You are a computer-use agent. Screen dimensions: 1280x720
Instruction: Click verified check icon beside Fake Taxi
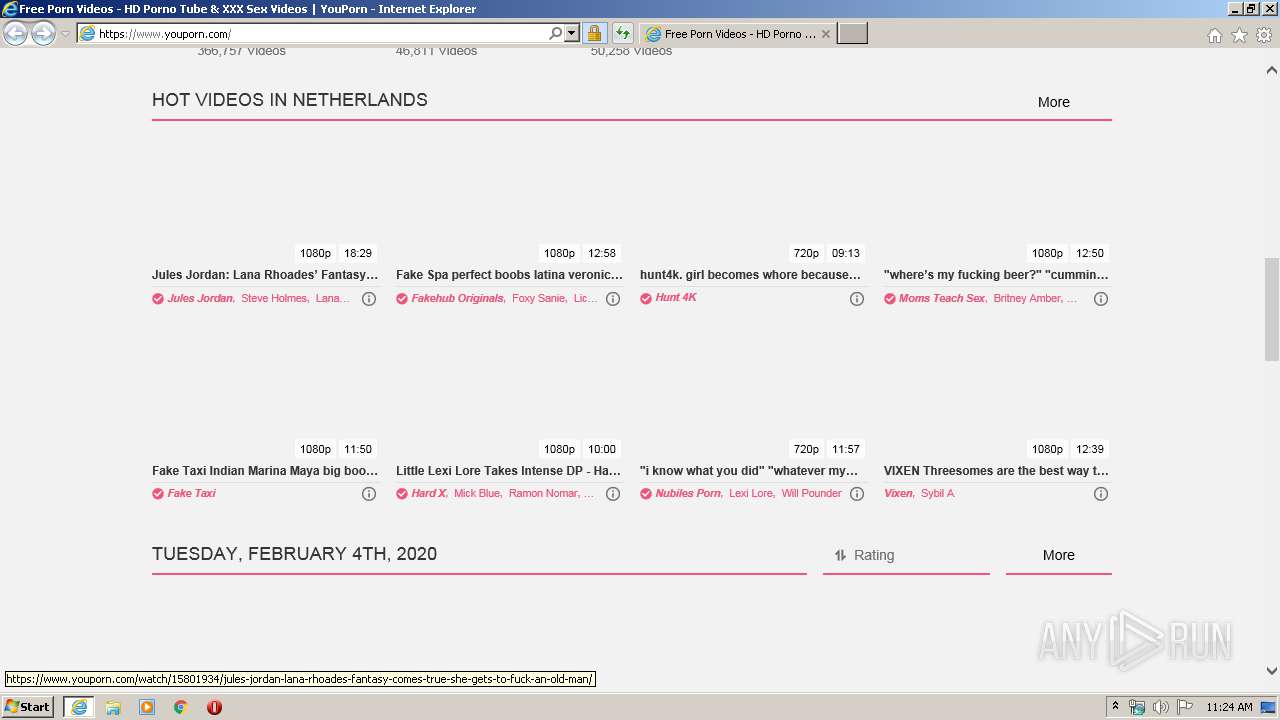[158, 494]
